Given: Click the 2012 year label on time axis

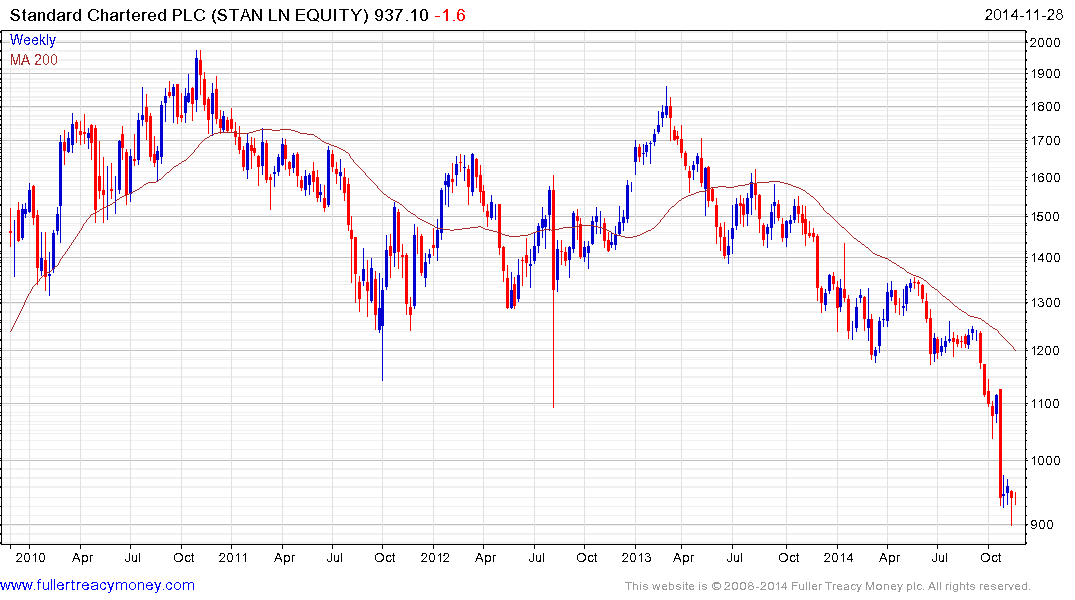Looking at the screenshot, I should (x=435, y=557).
